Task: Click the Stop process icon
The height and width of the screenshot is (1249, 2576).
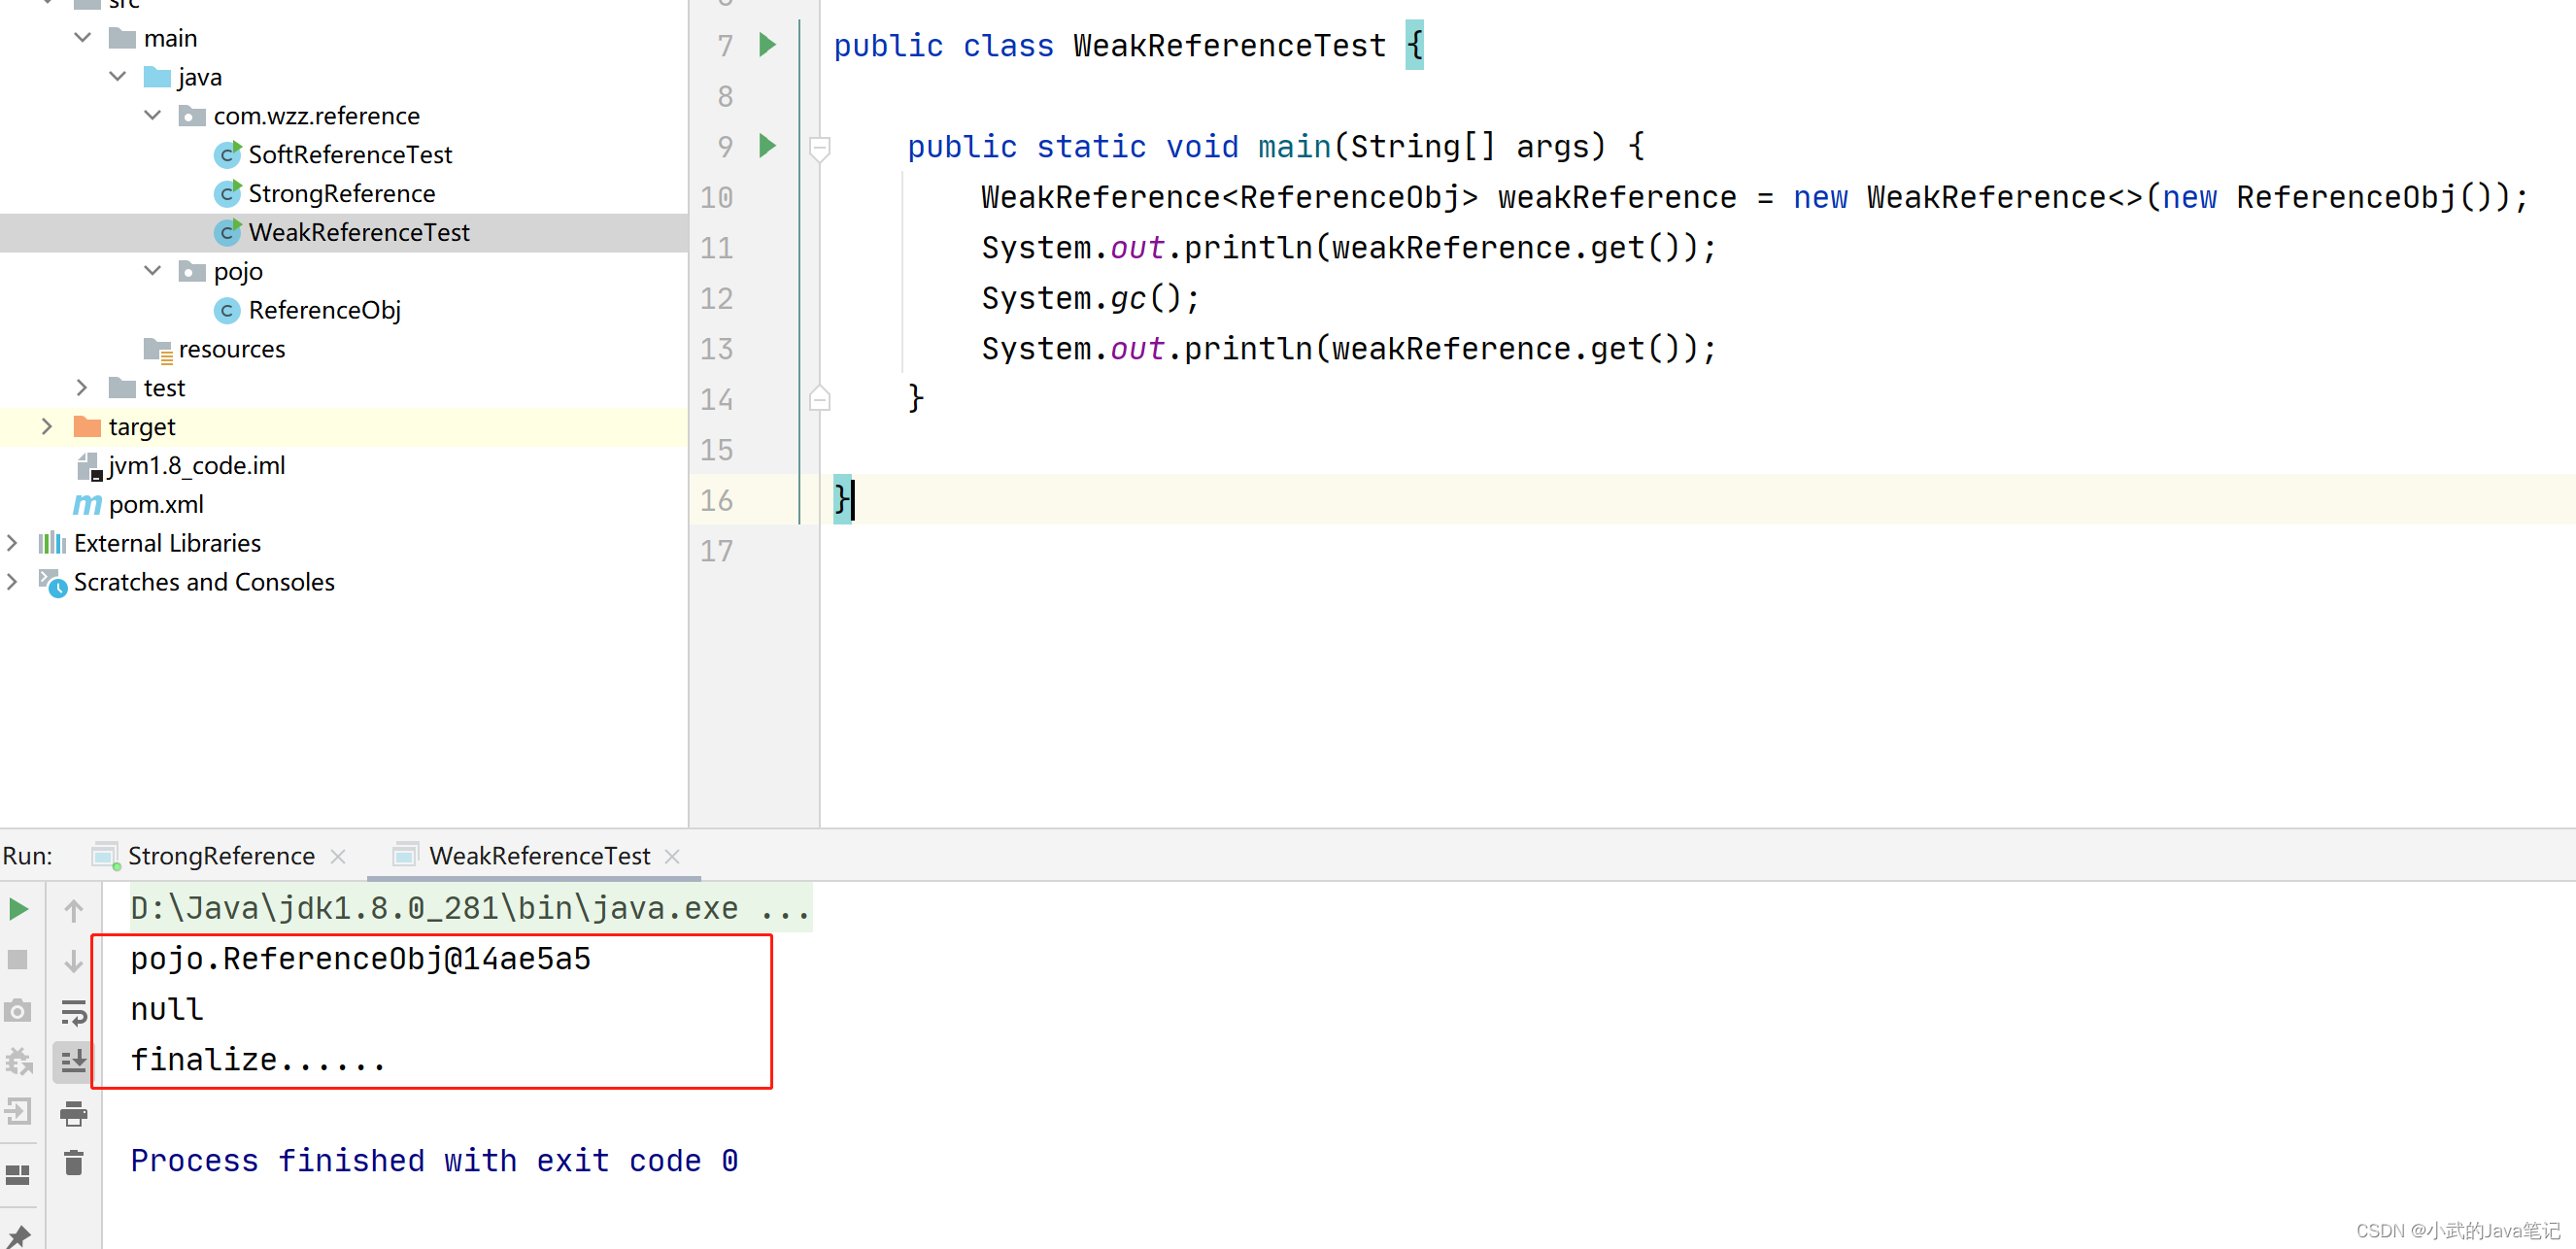Action: tap(18, 959)
